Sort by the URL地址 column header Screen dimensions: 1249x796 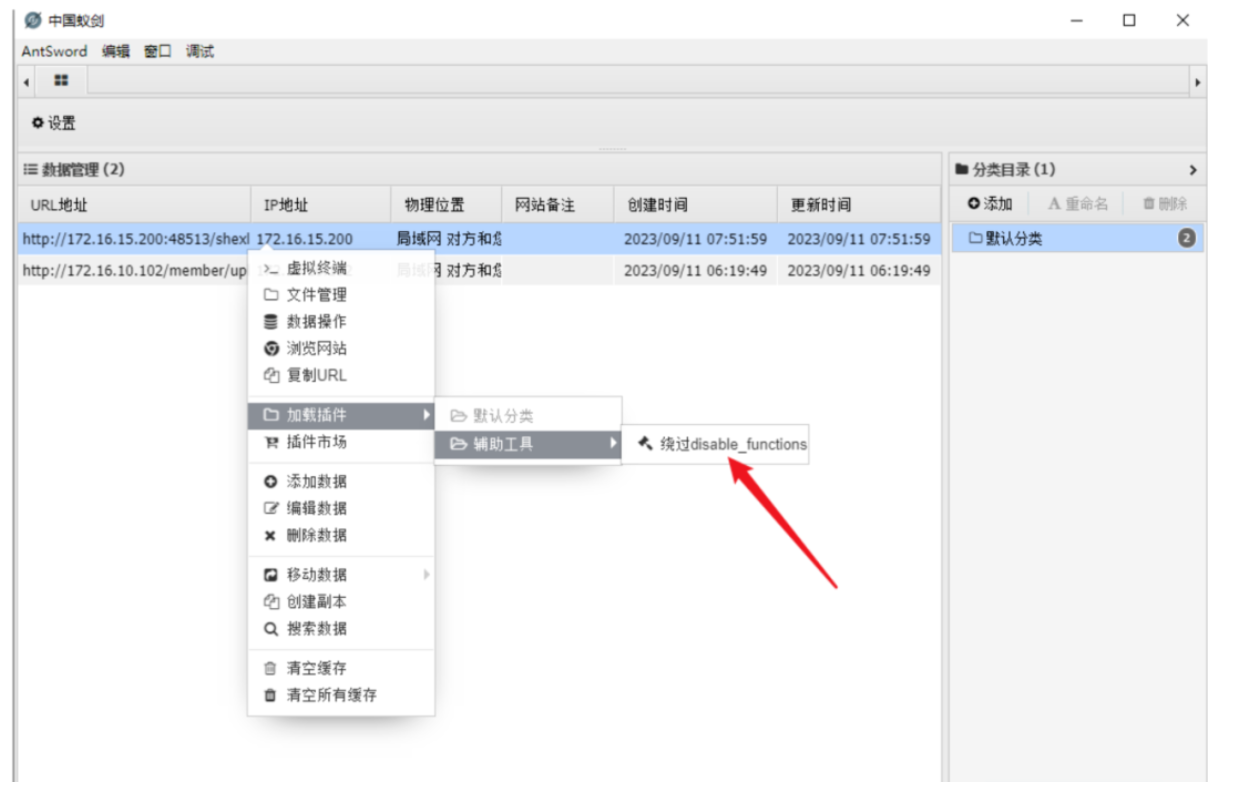[x=135, y=205]
